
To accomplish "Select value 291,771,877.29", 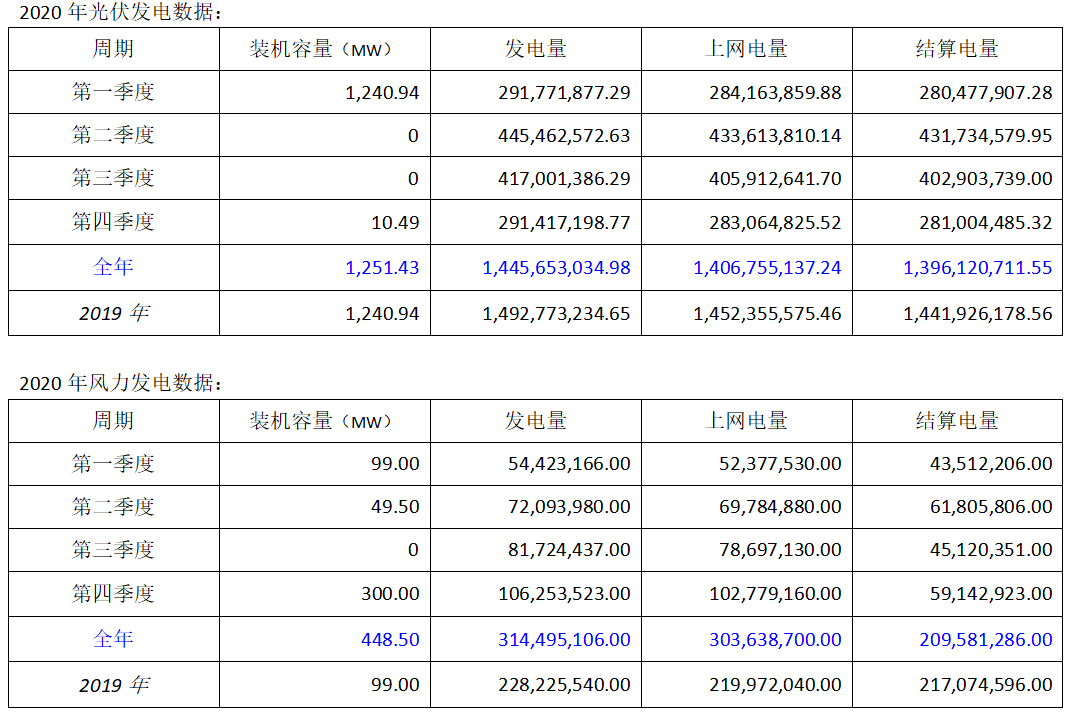I will click(x=564, y=92).
